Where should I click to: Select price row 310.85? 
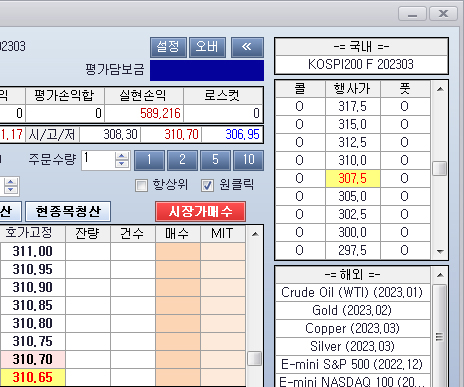33,305
